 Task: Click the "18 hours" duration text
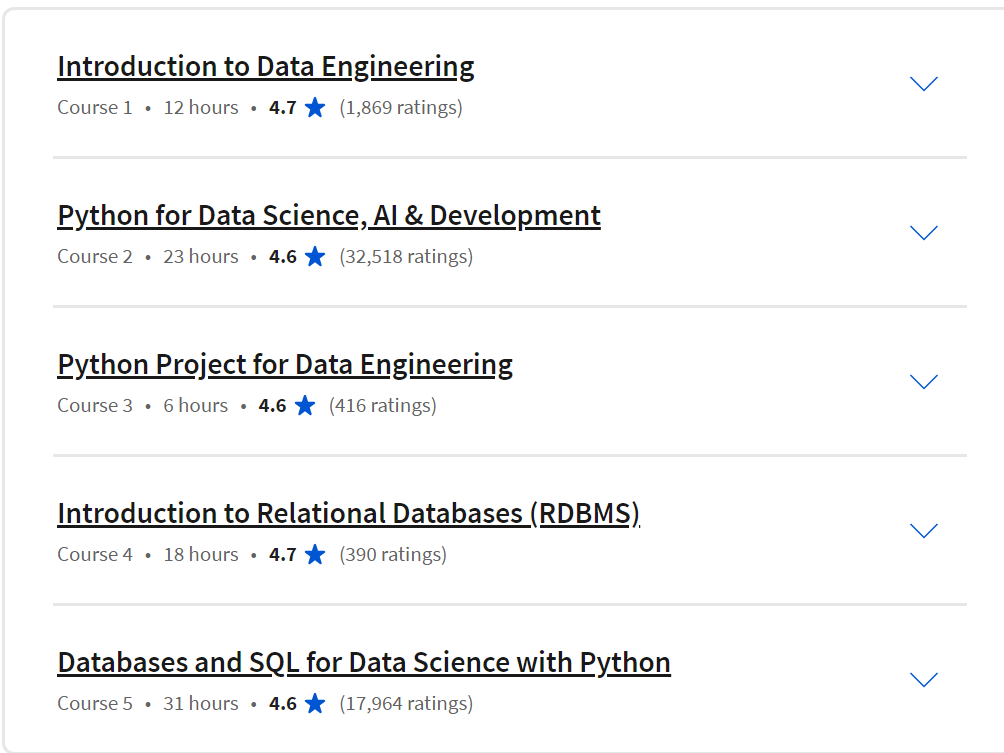(201, 555)
